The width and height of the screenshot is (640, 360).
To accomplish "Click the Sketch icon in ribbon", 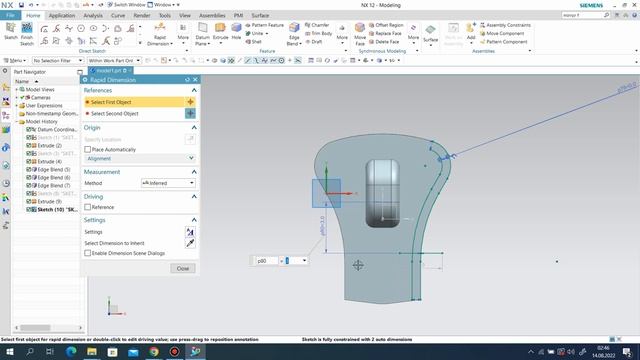I will [11, 29].
